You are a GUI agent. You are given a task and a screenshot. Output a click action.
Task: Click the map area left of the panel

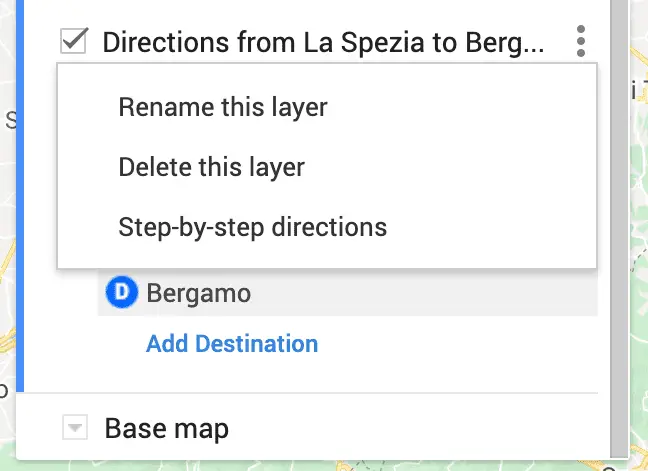click(7, 207)
